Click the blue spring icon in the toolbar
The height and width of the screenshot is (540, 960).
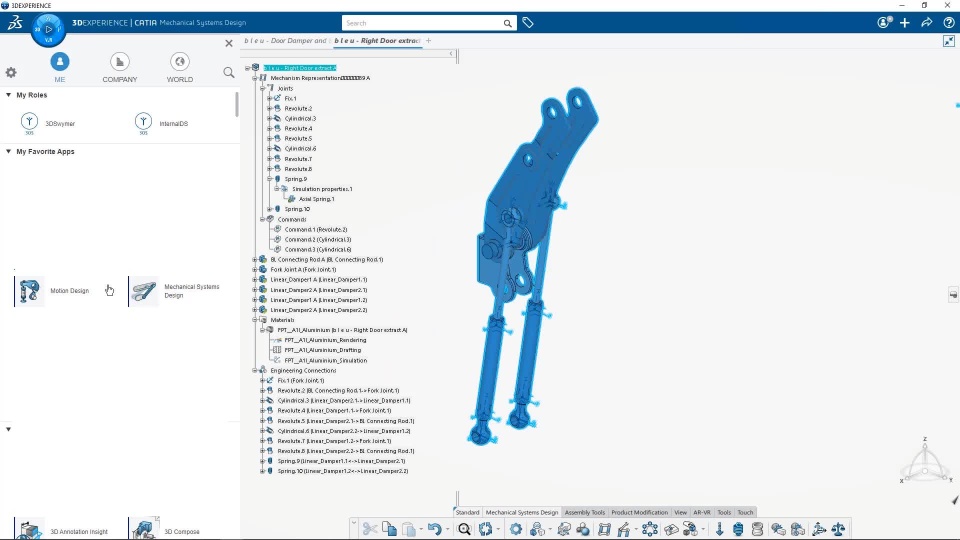[738, 529]
